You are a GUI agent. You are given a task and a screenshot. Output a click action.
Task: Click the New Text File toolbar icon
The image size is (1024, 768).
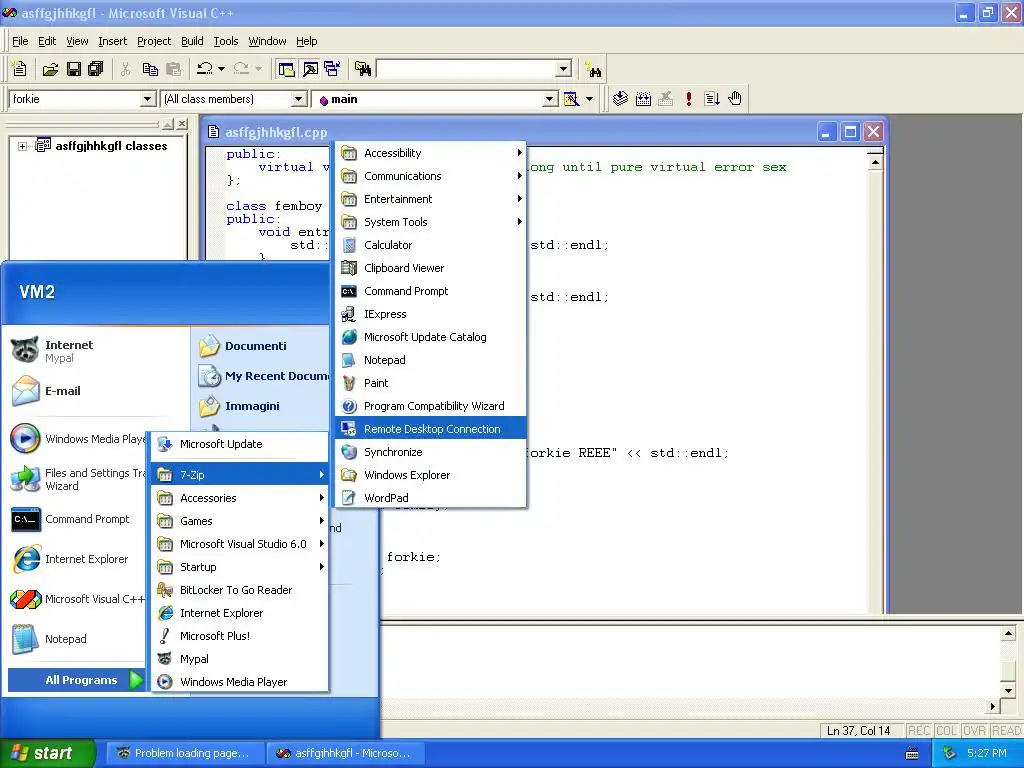(x=20, y=69)
